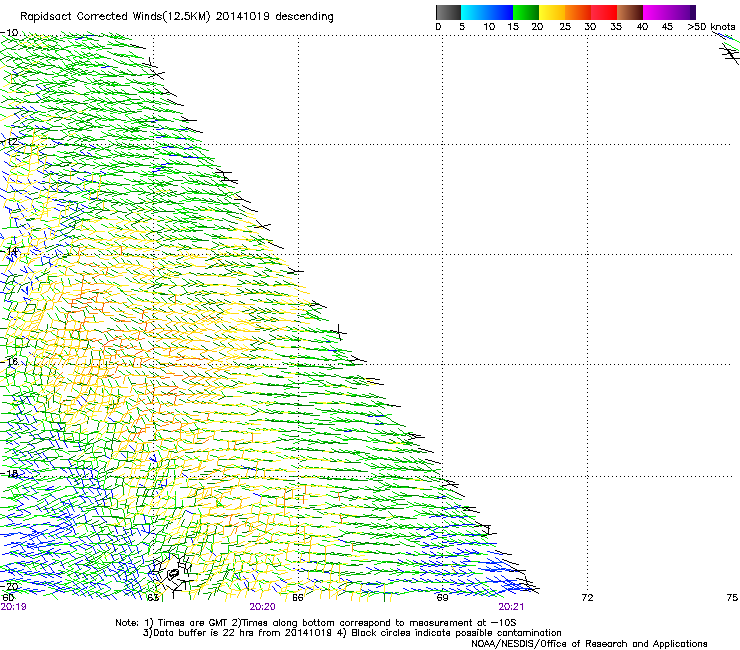Click the '-10' latitude axis label
The width and height of the screenshot is (740, 650).
(x=9, y=33)
